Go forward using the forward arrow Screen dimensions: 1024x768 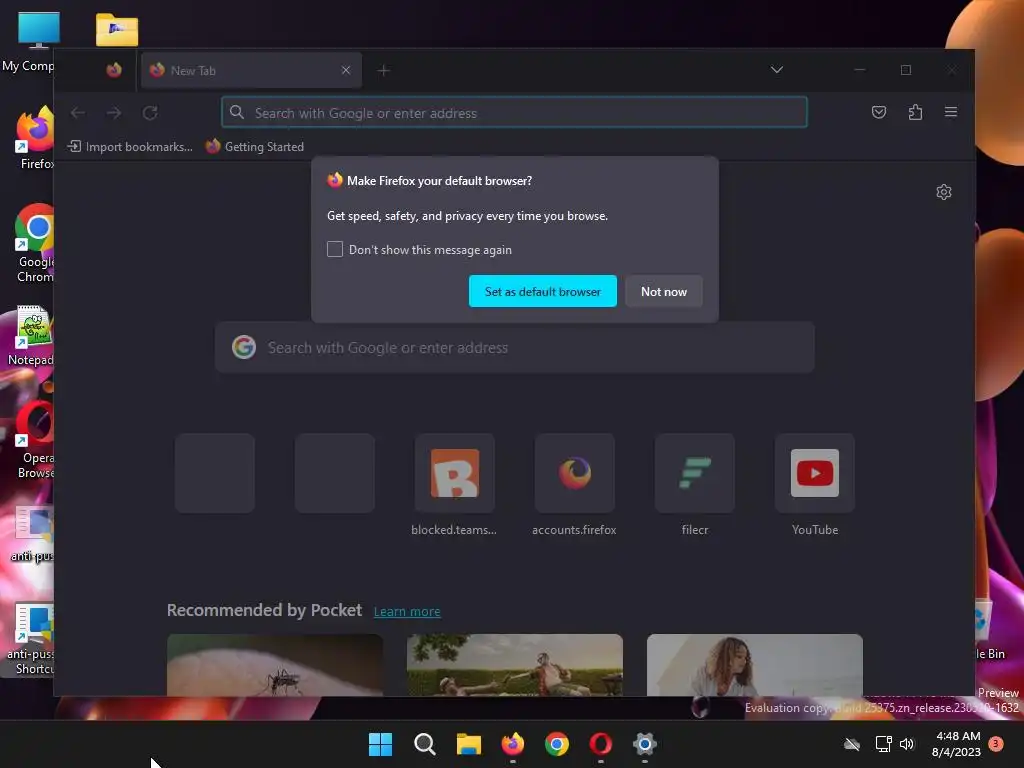tap(114, 113)
